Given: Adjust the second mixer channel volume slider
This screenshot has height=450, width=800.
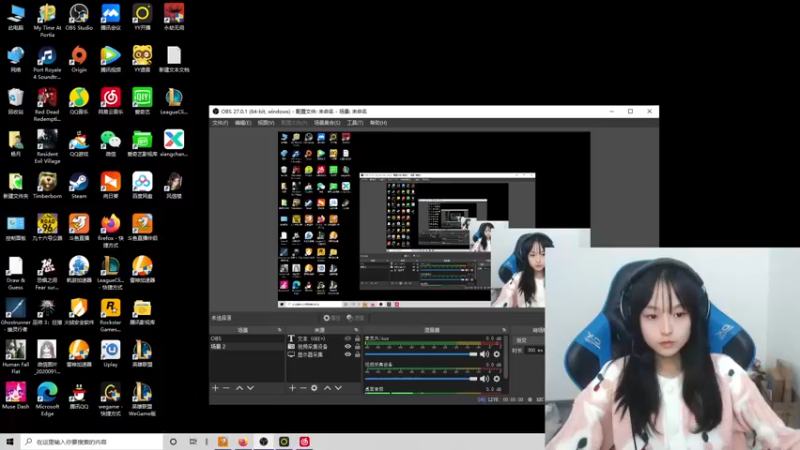Looking at the screenshot, I should (x=421, y=379).
